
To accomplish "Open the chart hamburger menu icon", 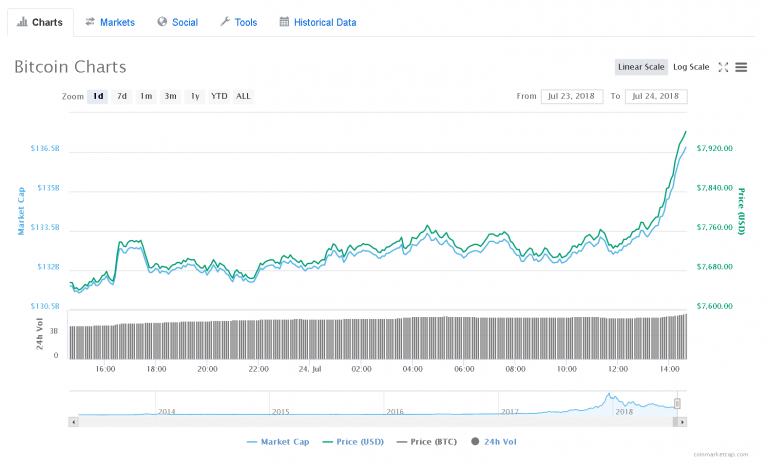I will click(x=741, y=67).
